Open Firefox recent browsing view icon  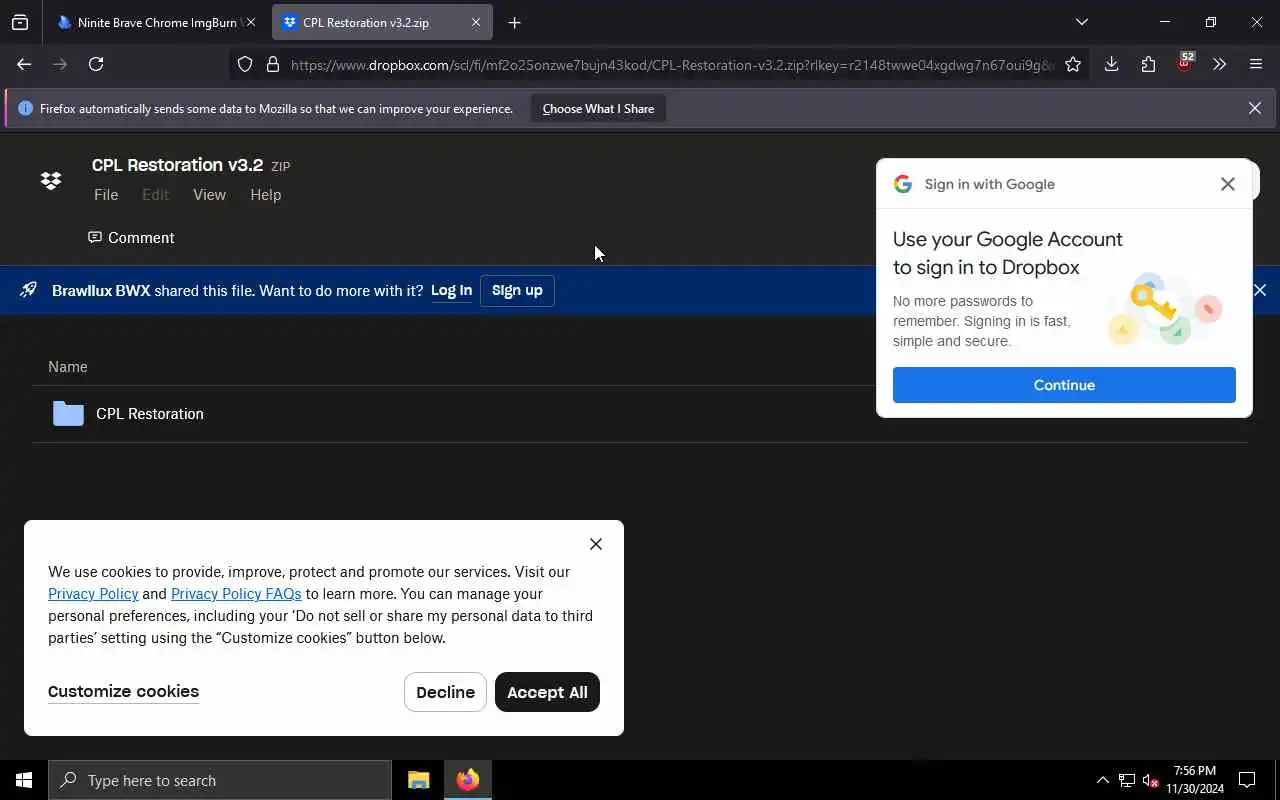(20, 22)
